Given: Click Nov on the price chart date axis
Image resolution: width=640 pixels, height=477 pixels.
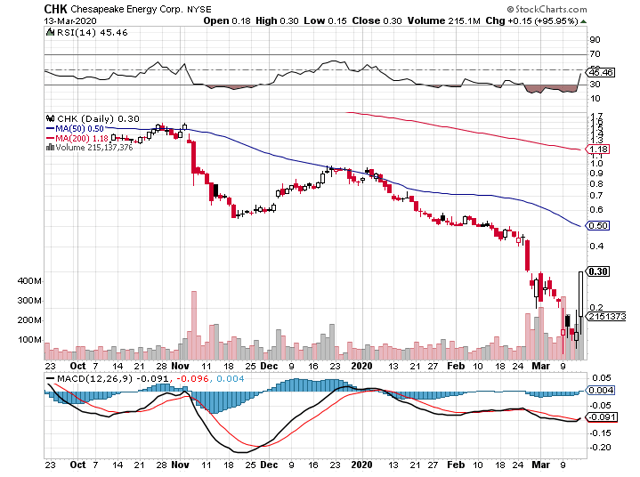Looking at the screenshot, I should point(180,366).
